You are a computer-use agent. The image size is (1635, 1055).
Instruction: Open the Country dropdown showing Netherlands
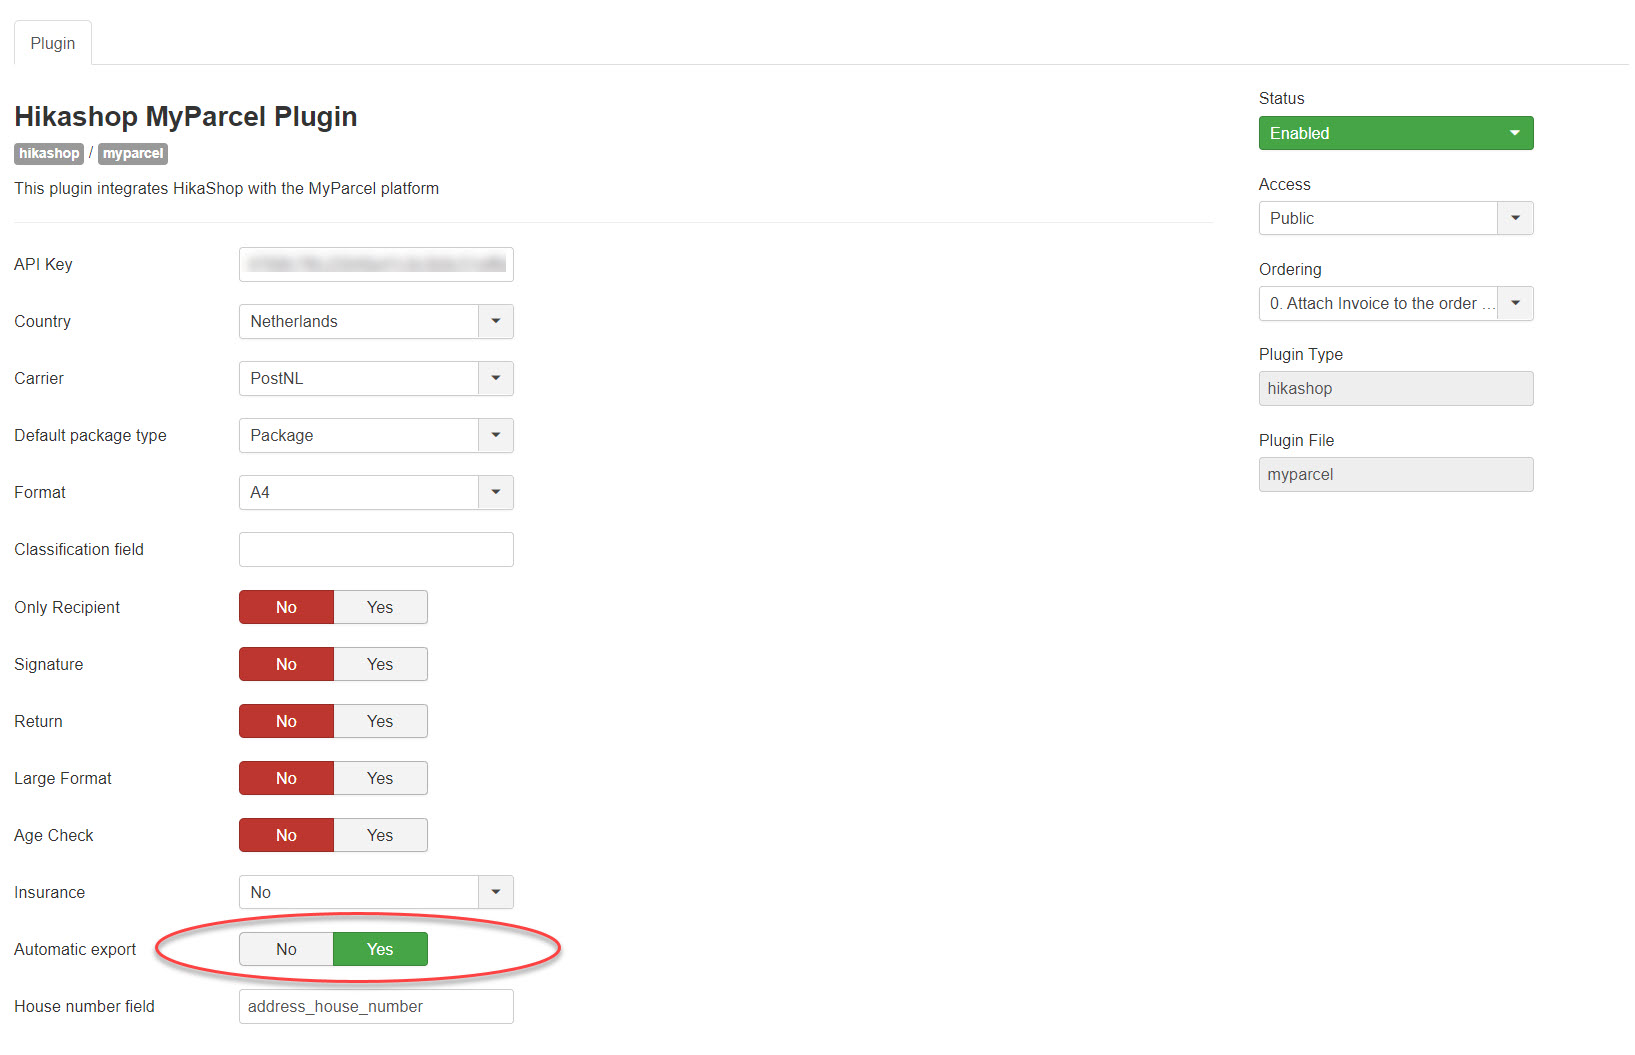pyautogui.click(x=376, y=321)
